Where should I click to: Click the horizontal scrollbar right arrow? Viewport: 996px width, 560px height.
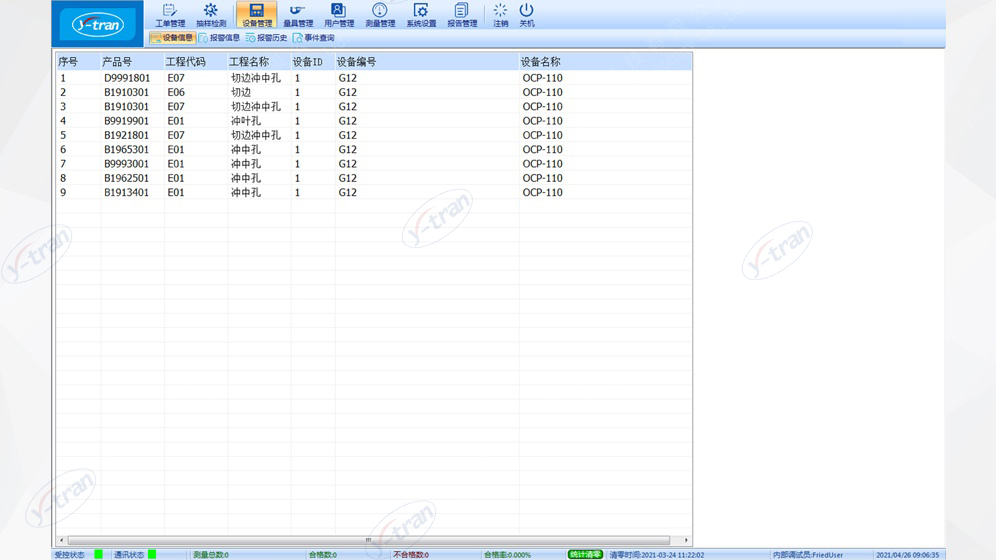pyautogui.click(x=686, y=540)
